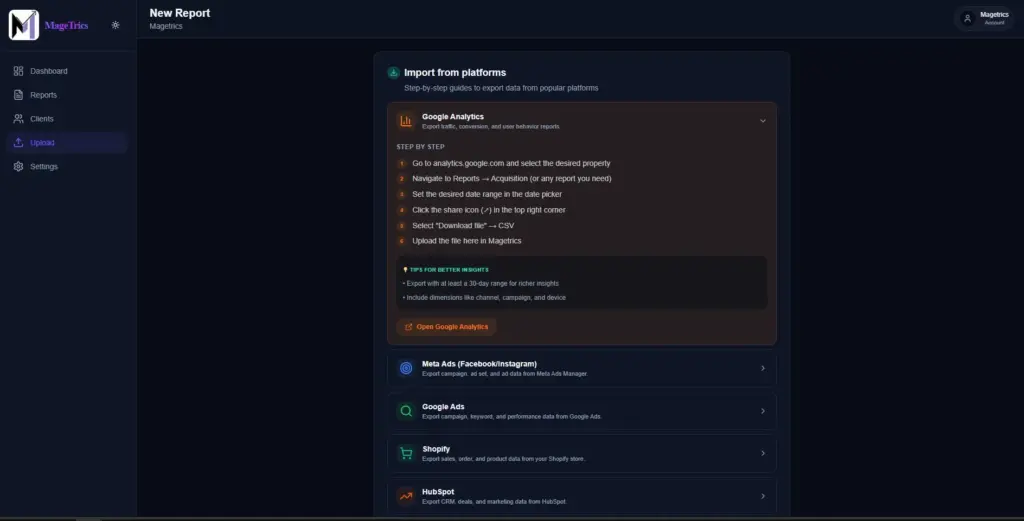Expand the Google Ads guide chevron

762,411
